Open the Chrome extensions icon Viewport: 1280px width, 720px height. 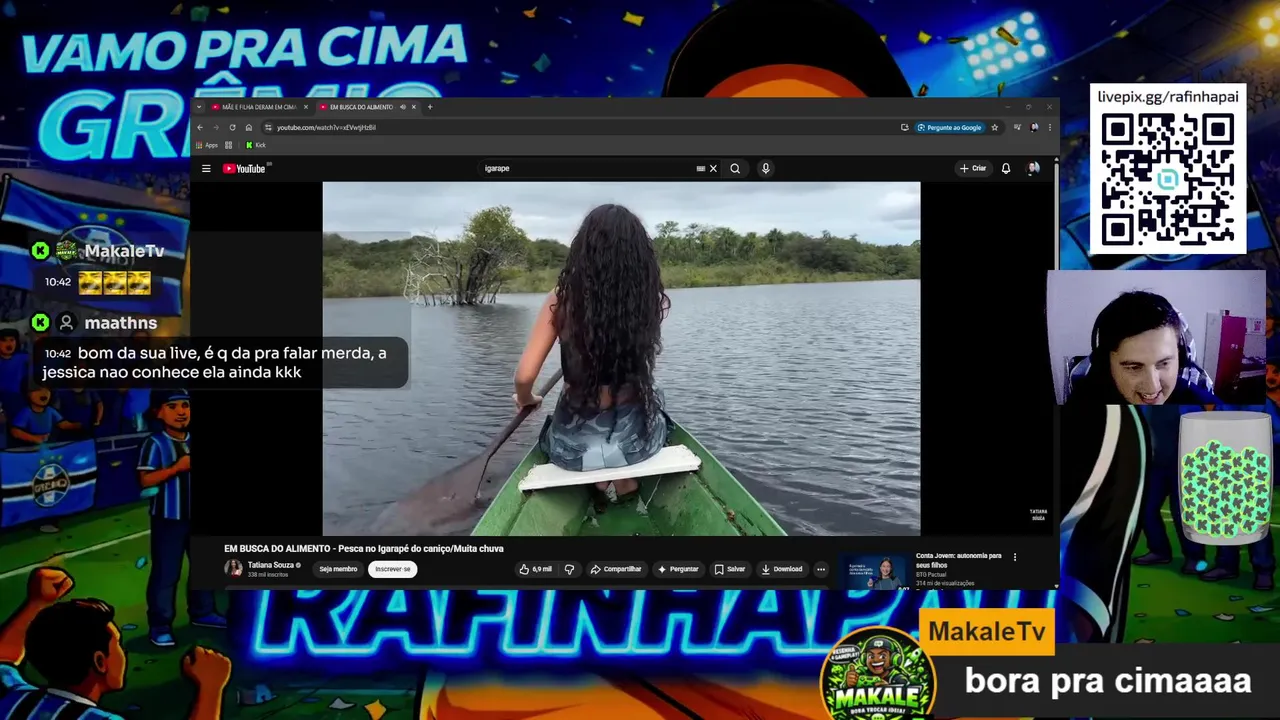coord(1017,127)
